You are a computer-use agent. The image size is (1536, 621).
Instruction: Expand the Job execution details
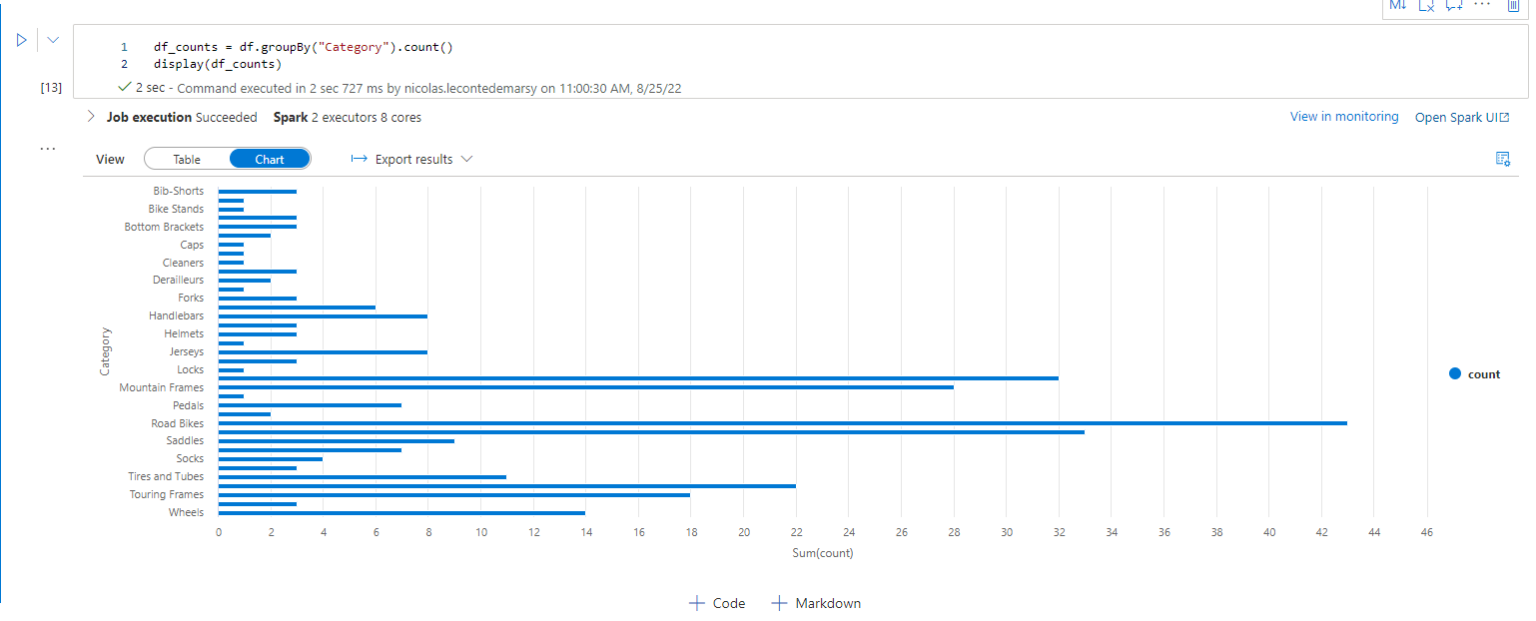pos(92,117)
